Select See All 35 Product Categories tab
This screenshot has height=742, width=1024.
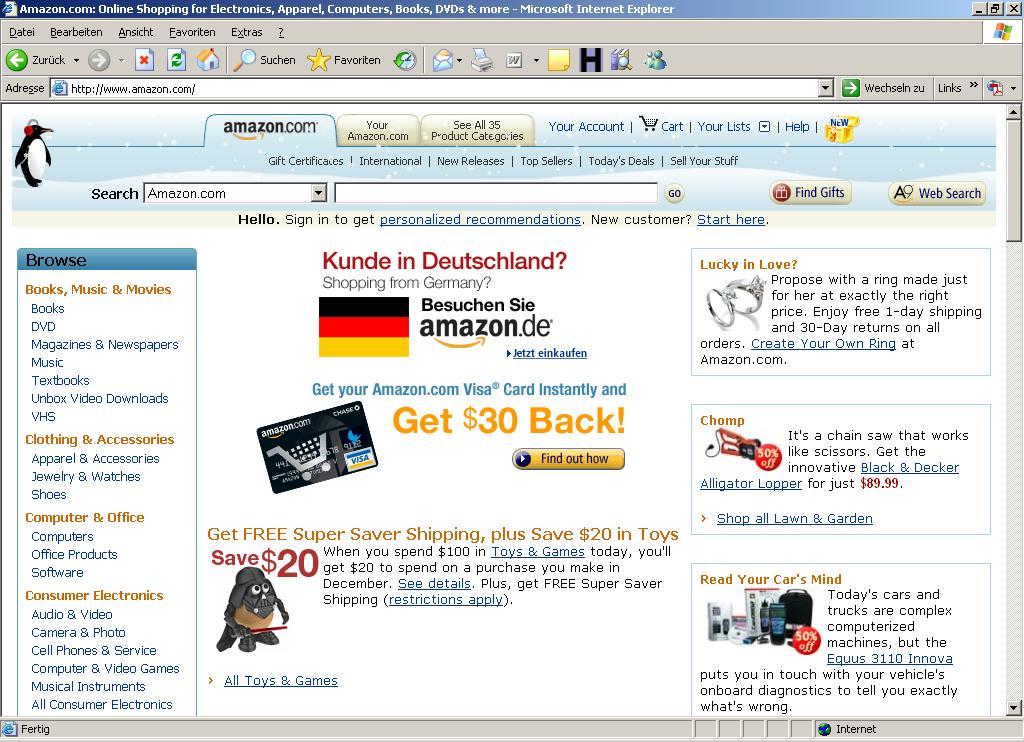477,131
